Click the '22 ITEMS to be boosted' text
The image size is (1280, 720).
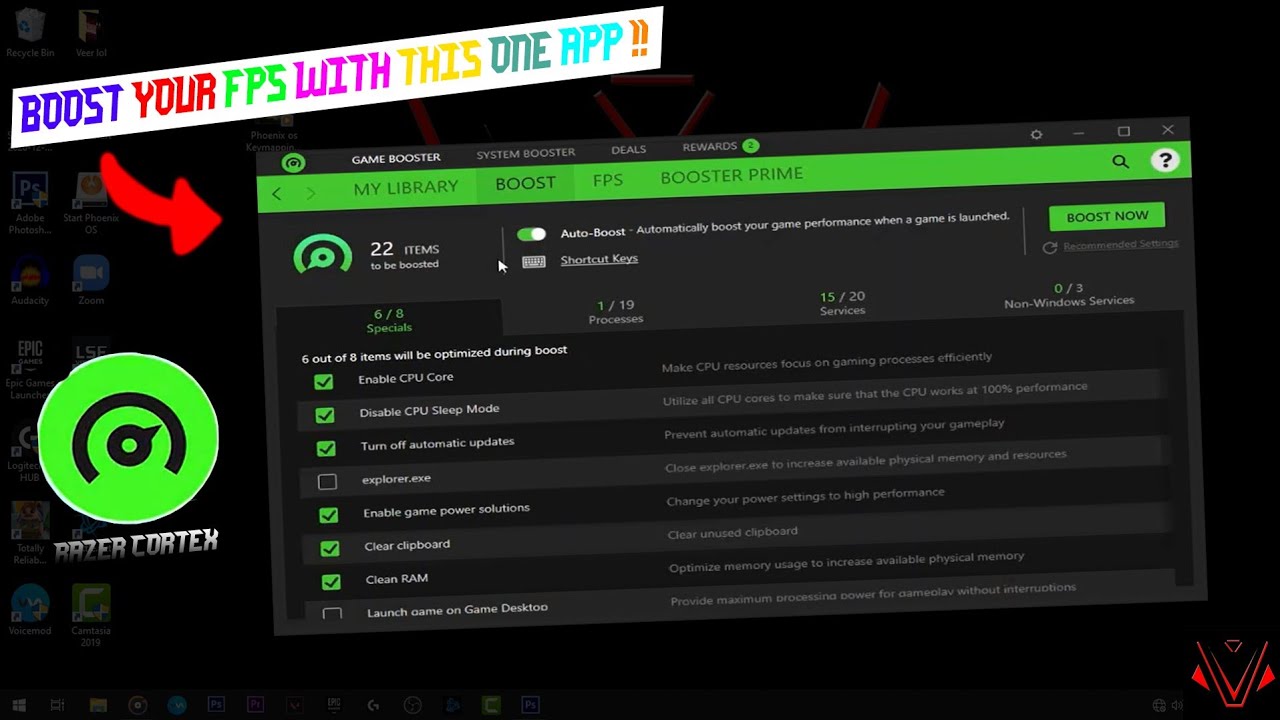click(405, 255)
